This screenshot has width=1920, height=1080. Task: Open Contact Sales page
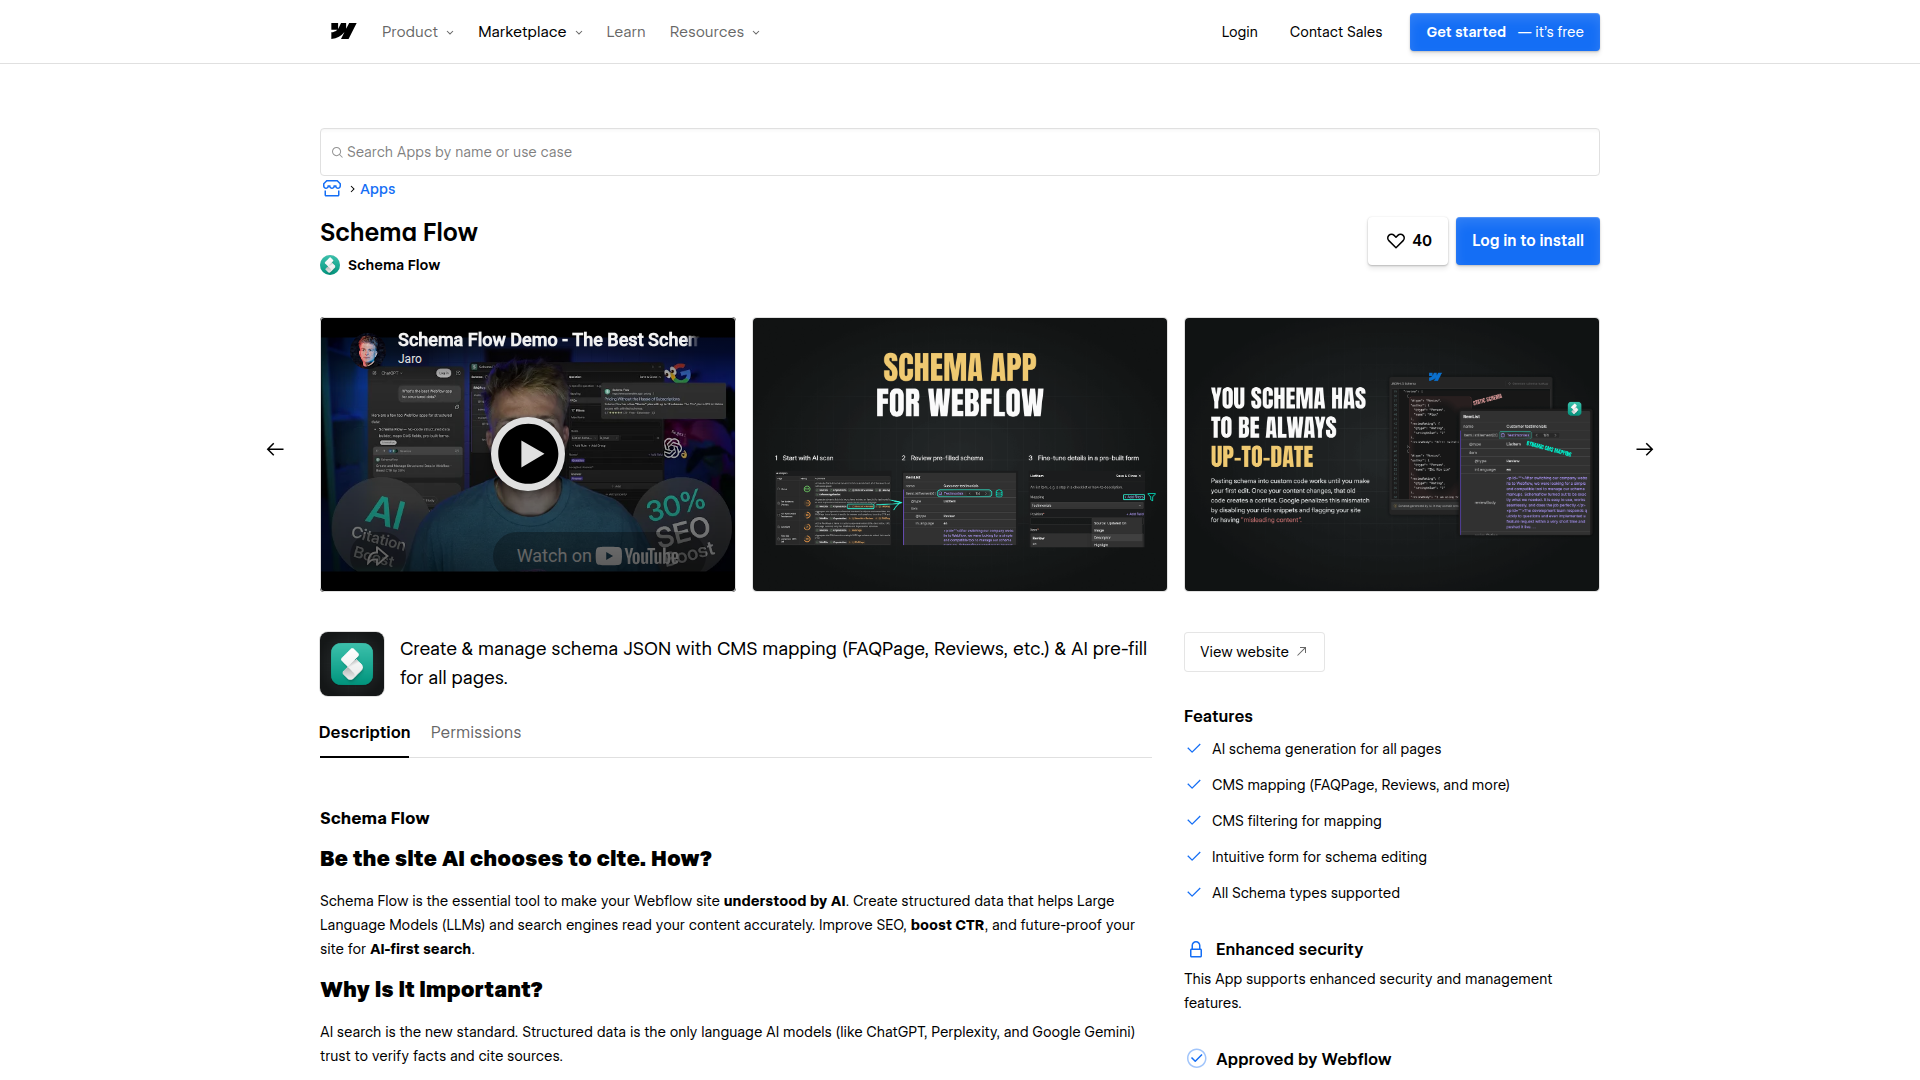(x=1336, y=32)
